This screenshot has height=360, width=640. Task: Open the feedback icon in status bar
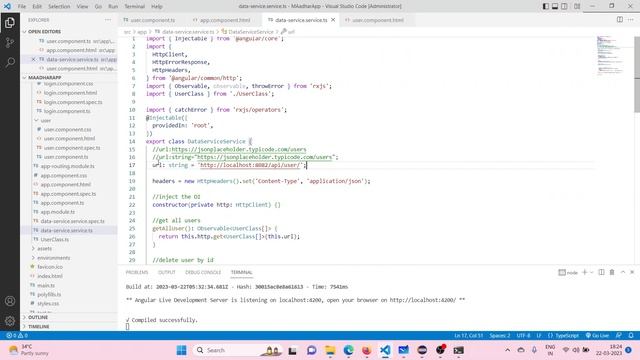[619, 336]
